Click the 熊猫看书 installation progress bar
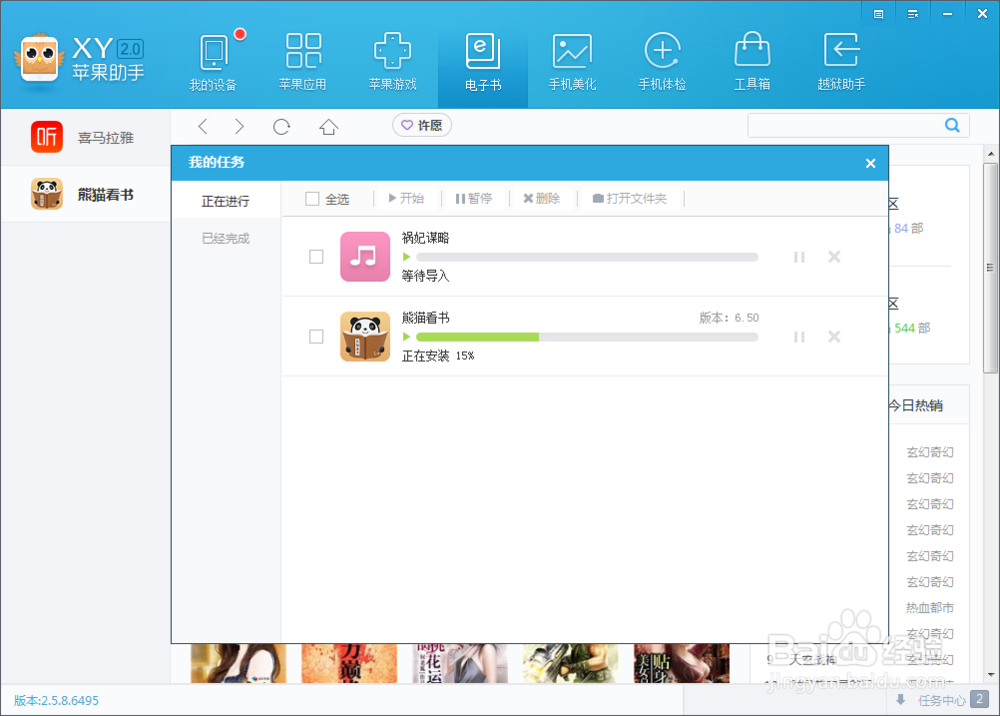This screenshot has width=1000, height=716. [x=587, y=337]
